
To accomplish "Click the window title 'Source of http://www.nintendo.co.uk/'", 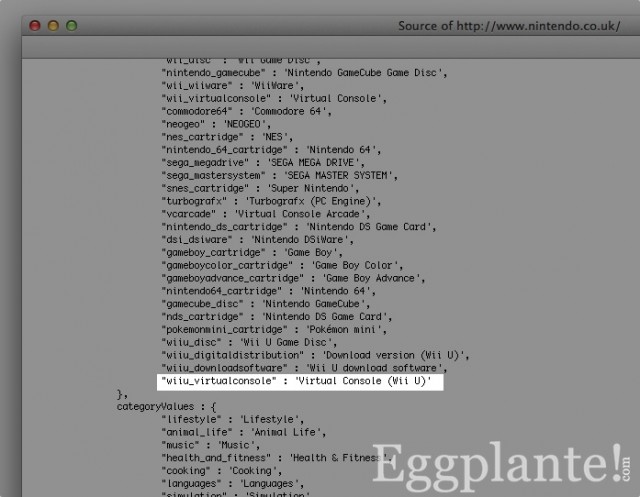I will coord(509,26).
